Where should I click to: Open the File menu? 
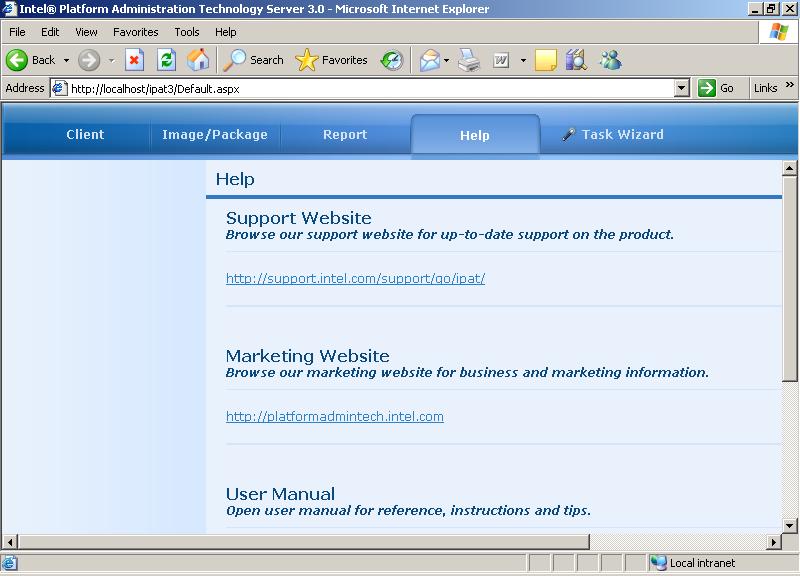coord(17,32)
